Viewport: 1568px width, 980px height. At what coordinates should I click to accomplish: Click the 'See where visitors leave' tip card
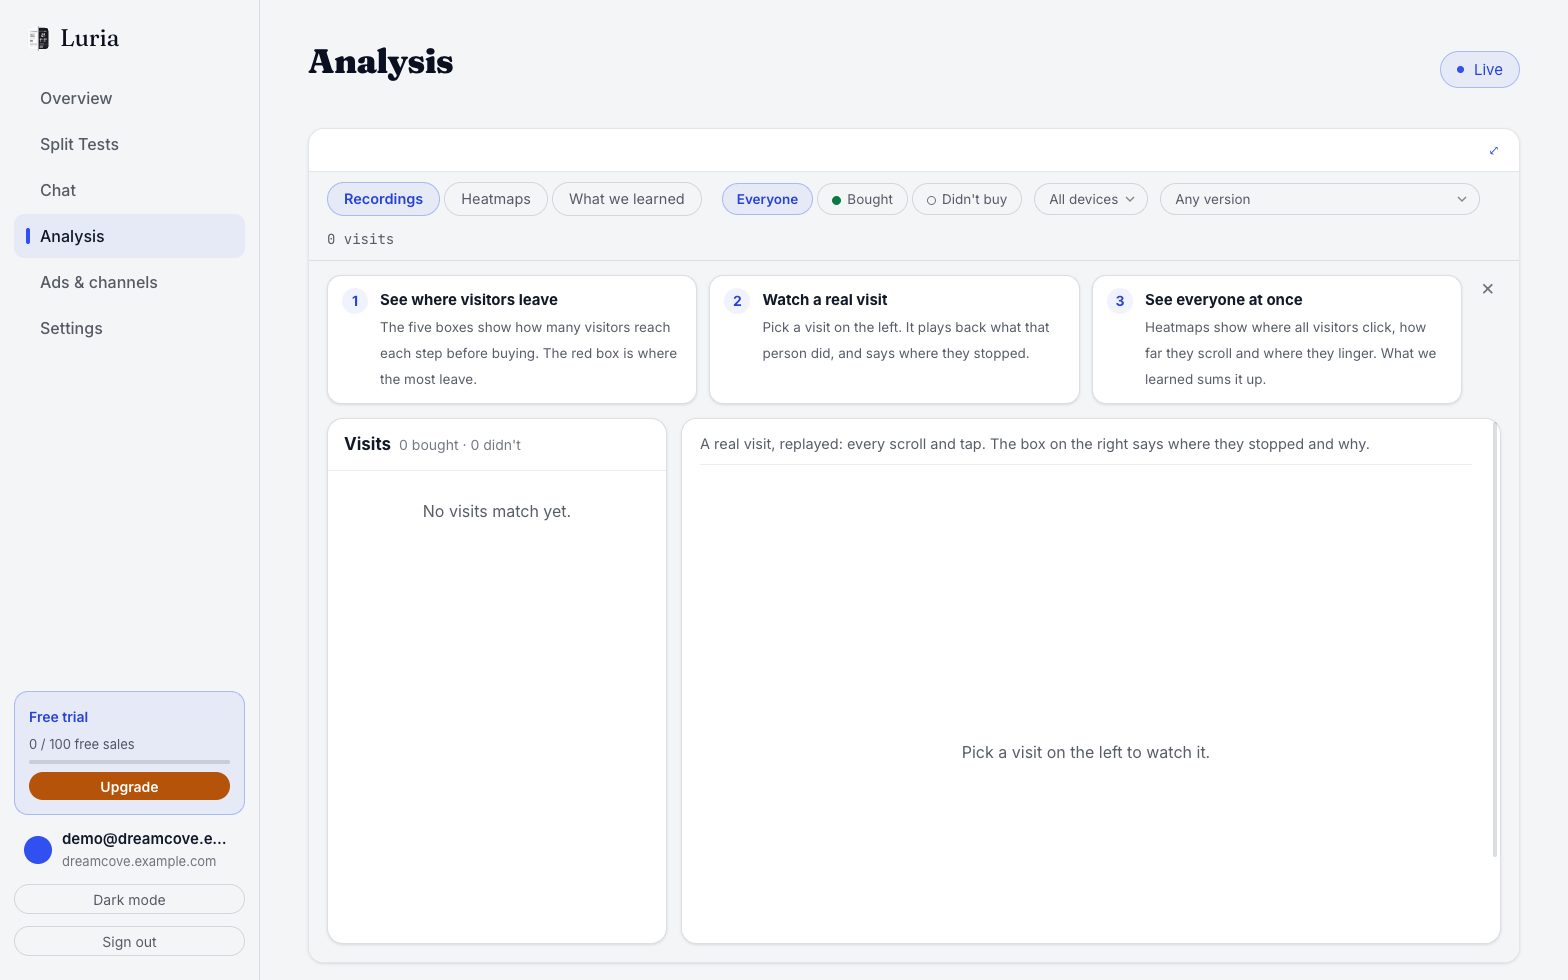(512, 340)
